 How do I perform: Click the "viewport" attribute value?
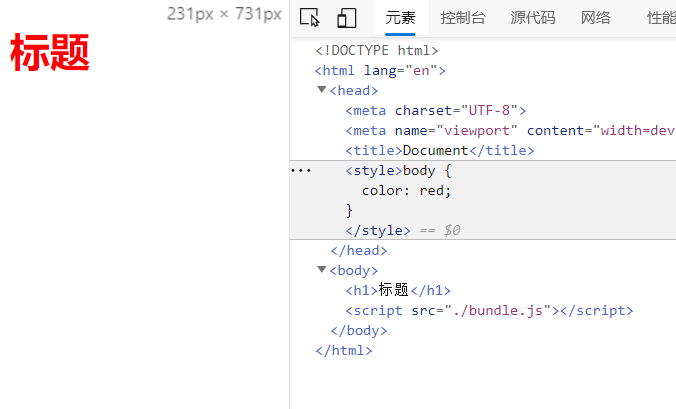pos(477,131)
